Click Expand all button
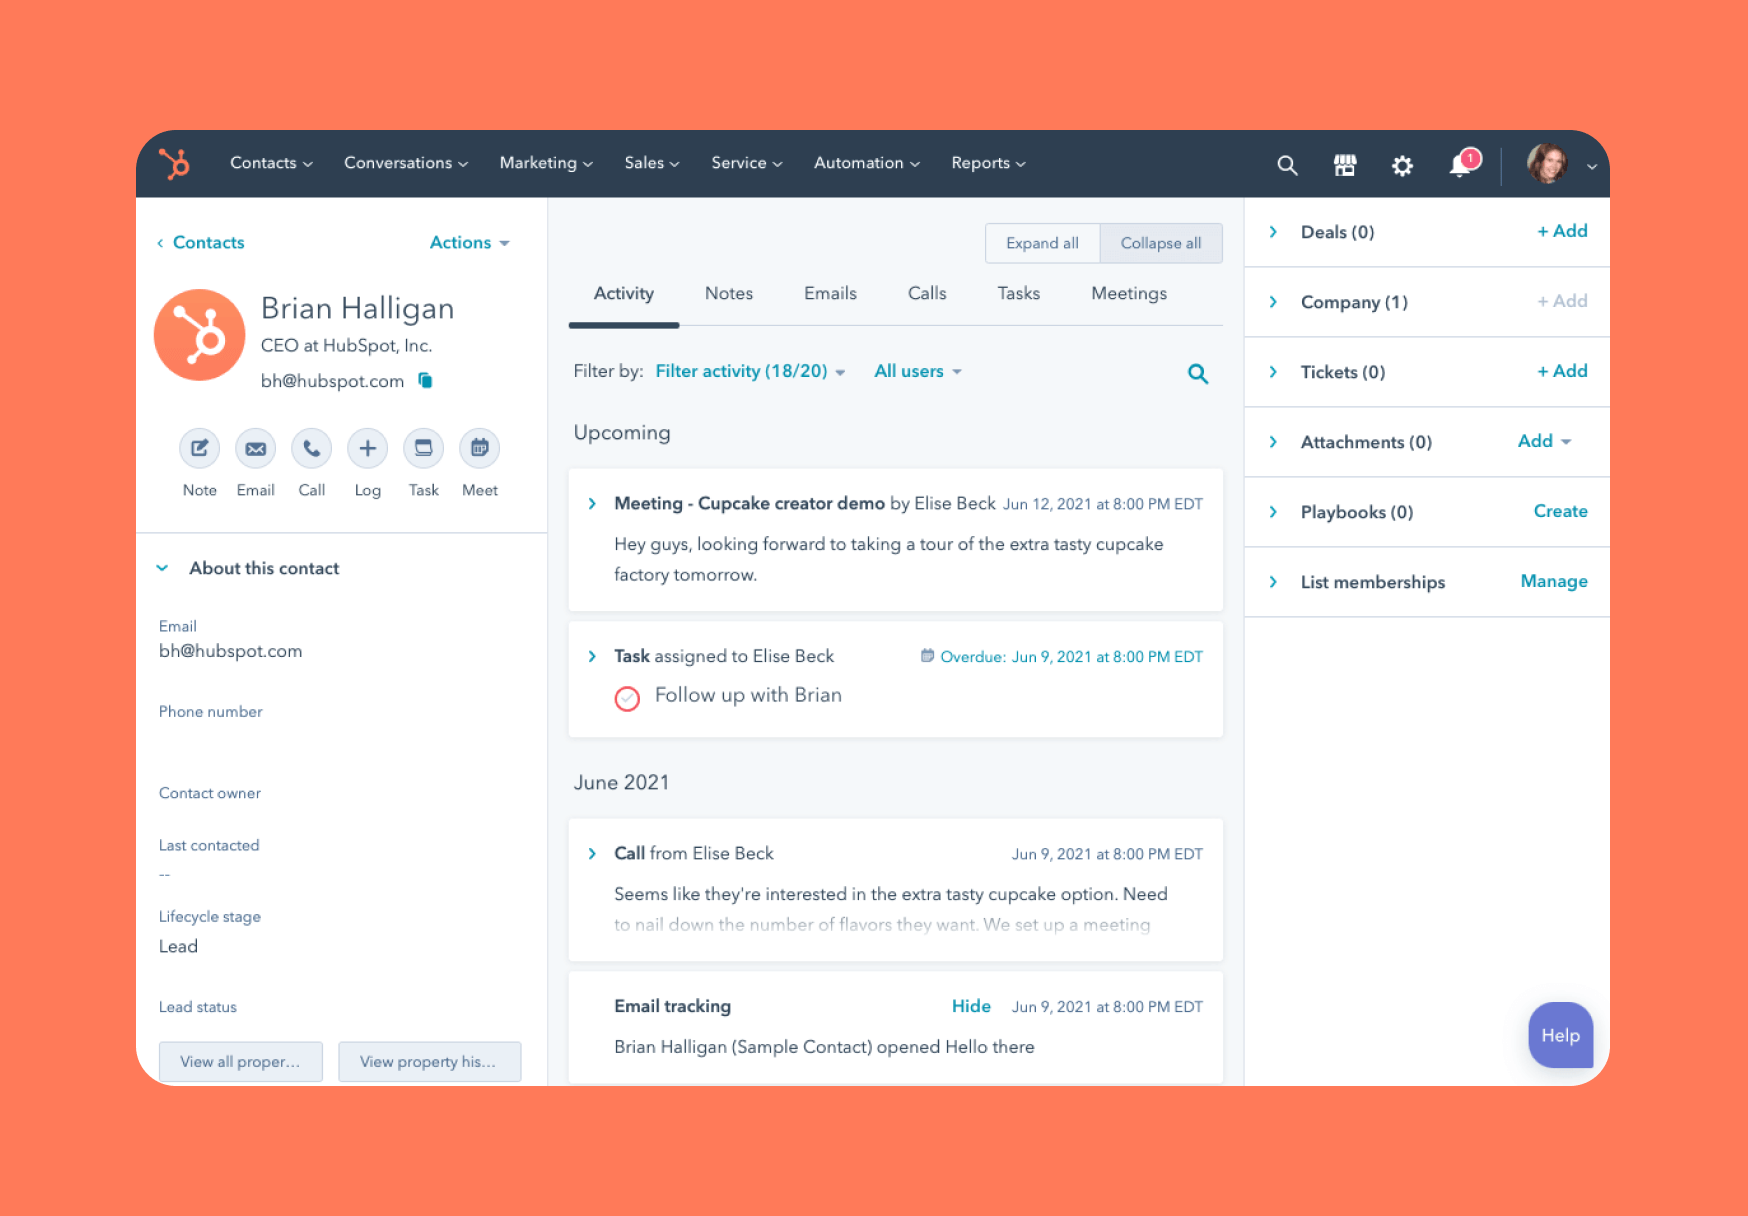Viewport: 1748px width, 1216px height. pos(1042,243)
